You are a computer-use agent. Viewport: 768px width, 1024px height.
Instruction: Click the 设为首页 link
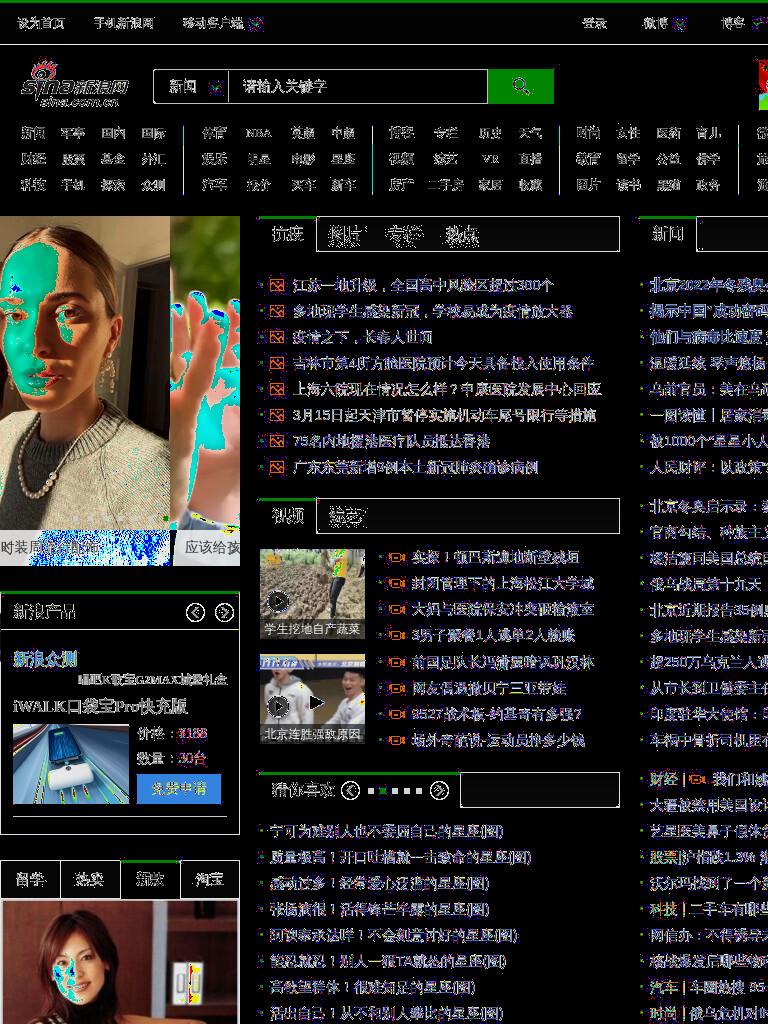click(40, 24)
